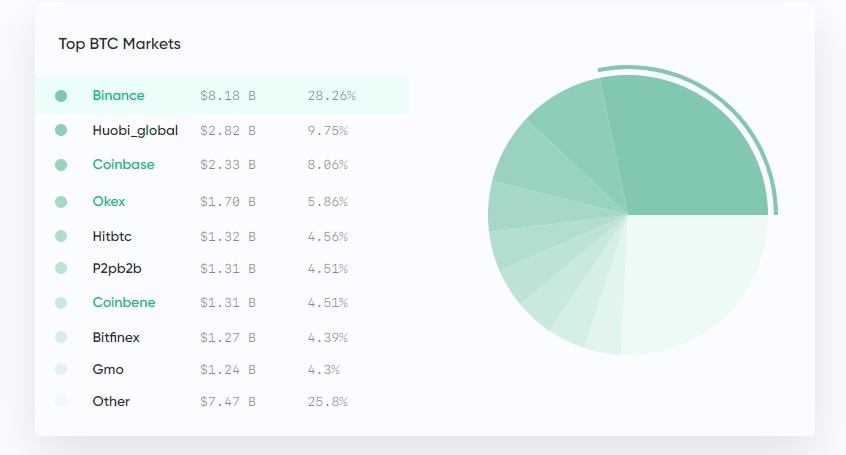Click the 28.26% Binance share
846x455 pixels.
point(332,96)
